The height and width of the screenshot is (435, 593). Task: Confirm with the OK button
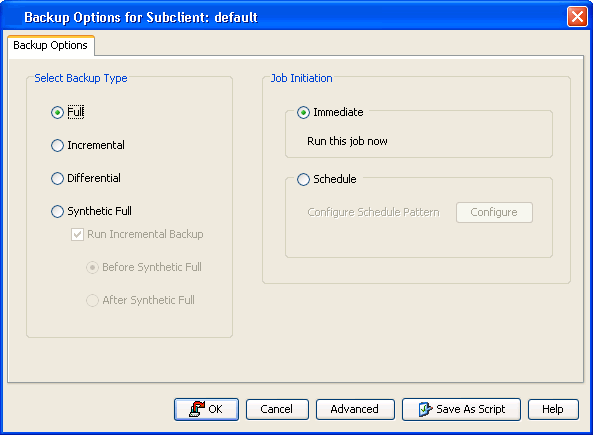(206, 409)
